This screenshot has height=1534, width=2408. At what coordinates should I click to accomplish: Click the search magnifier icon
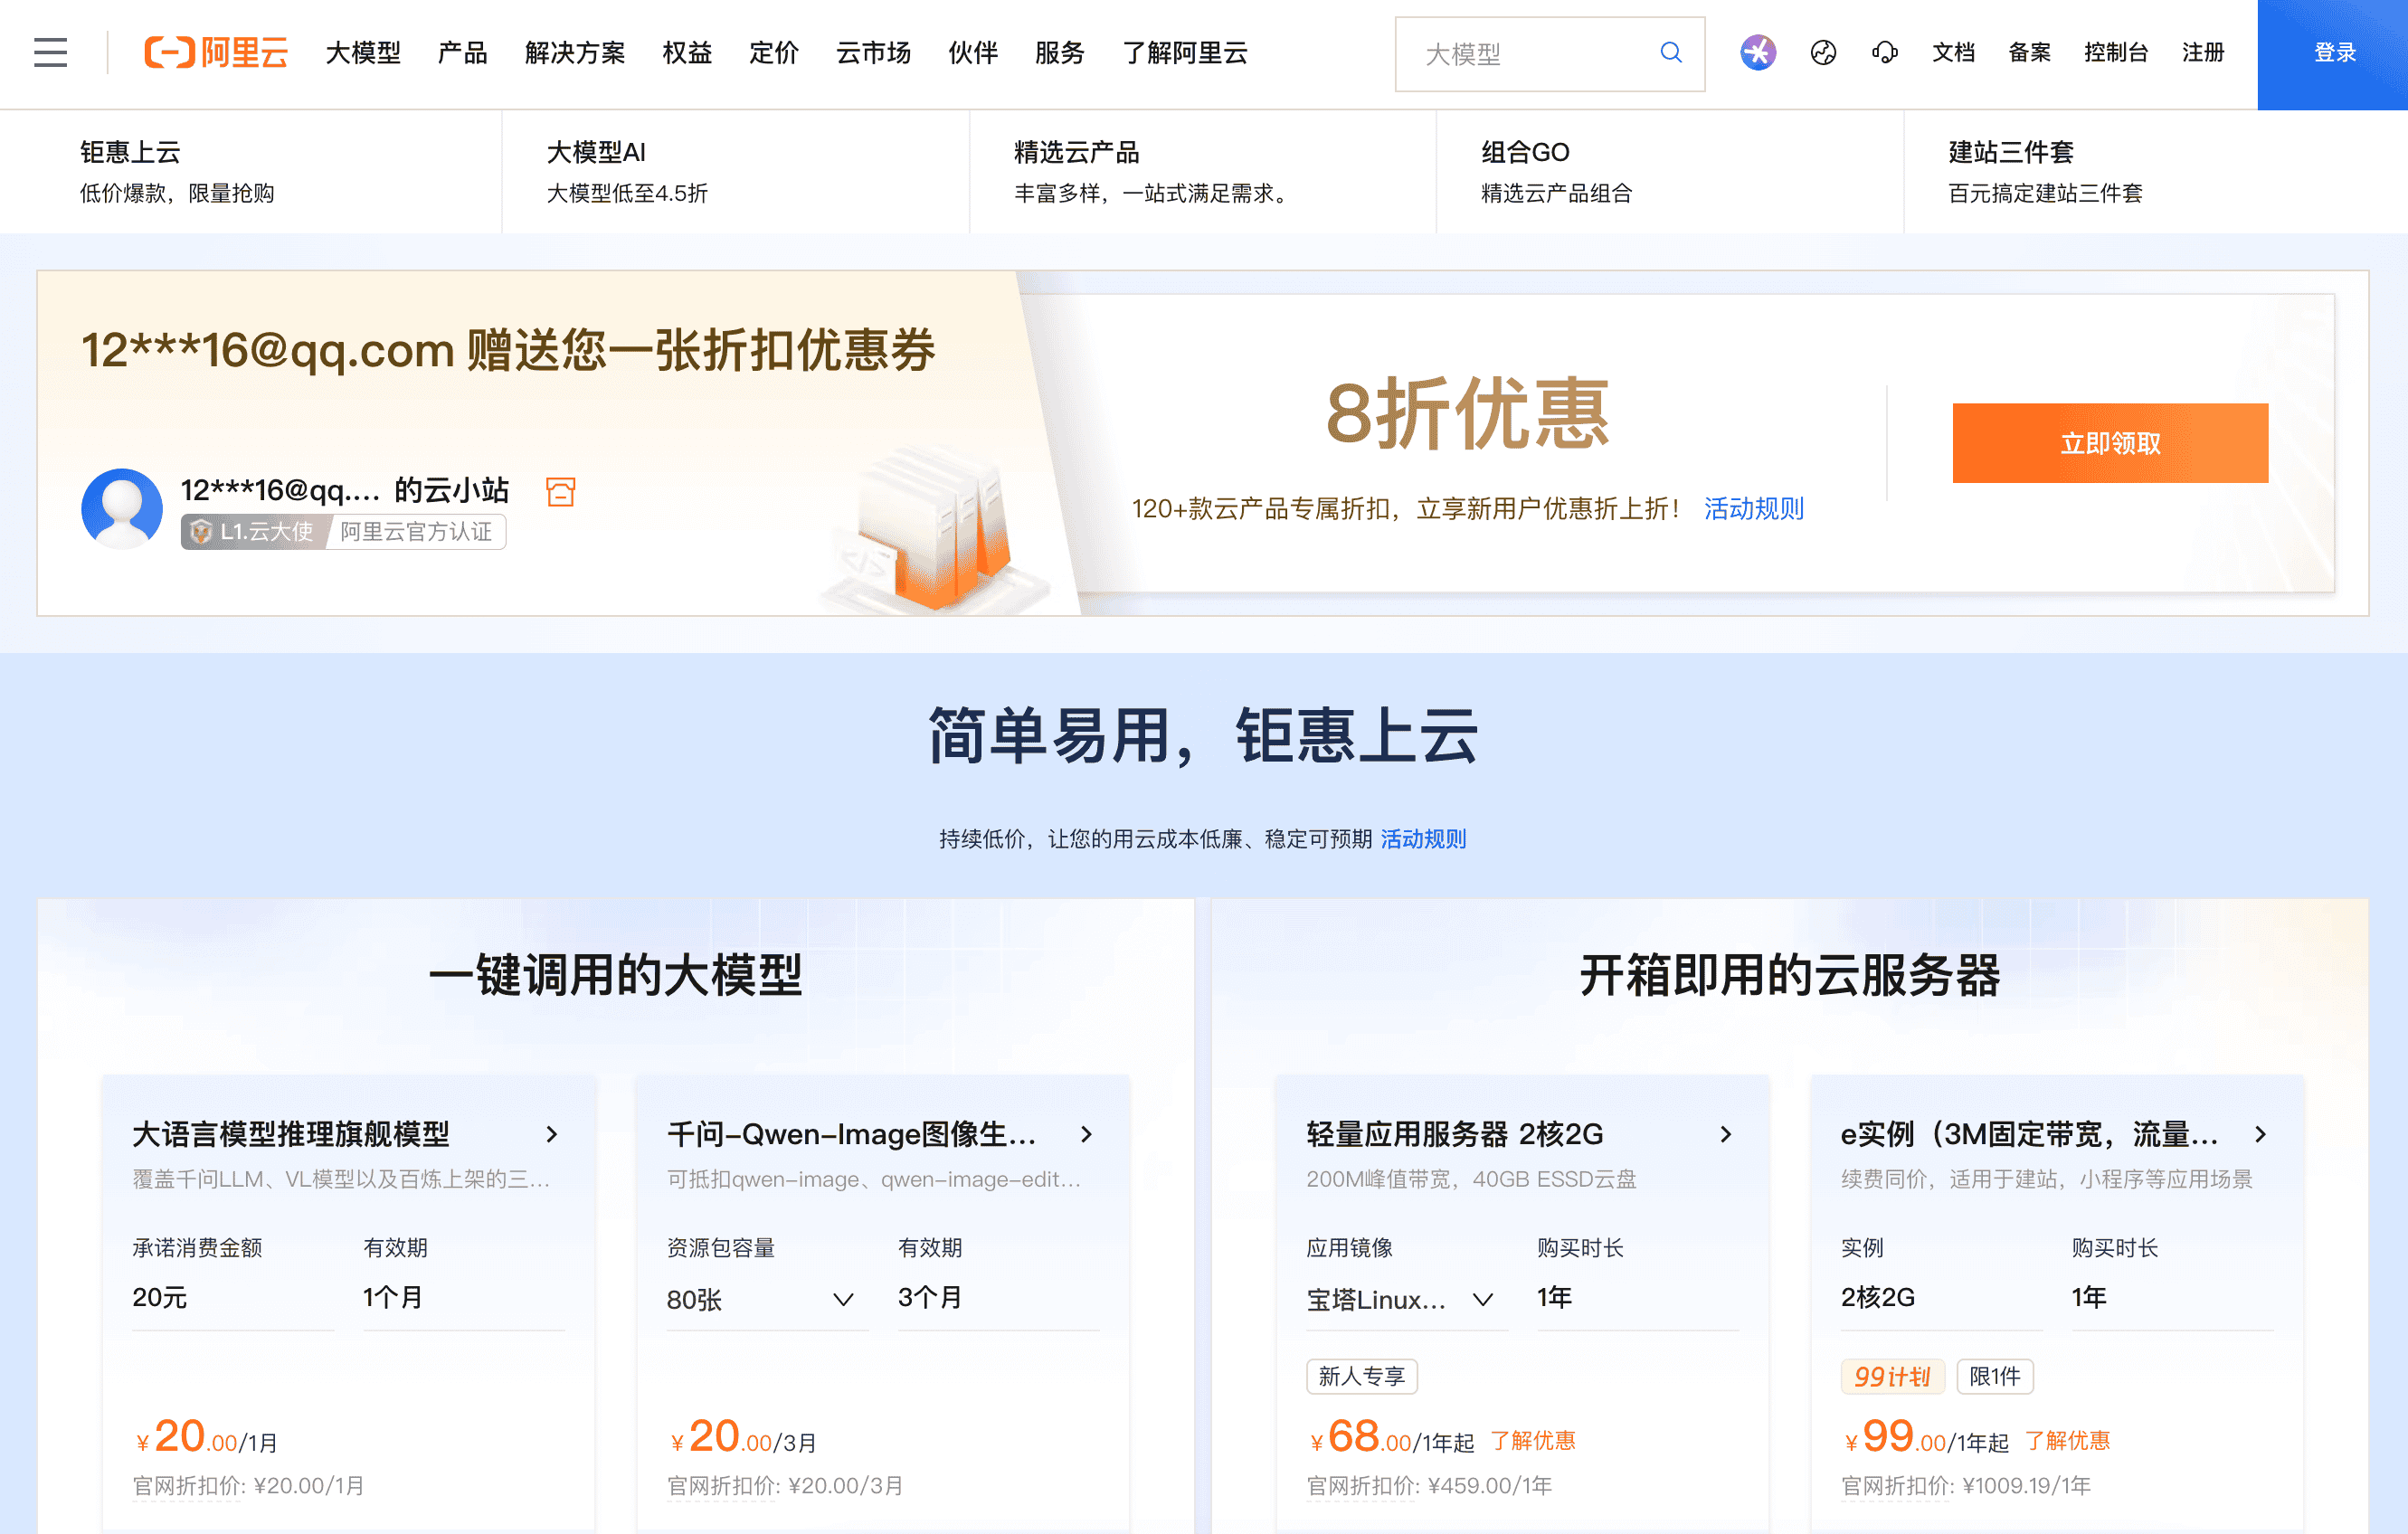[1670, 52]
